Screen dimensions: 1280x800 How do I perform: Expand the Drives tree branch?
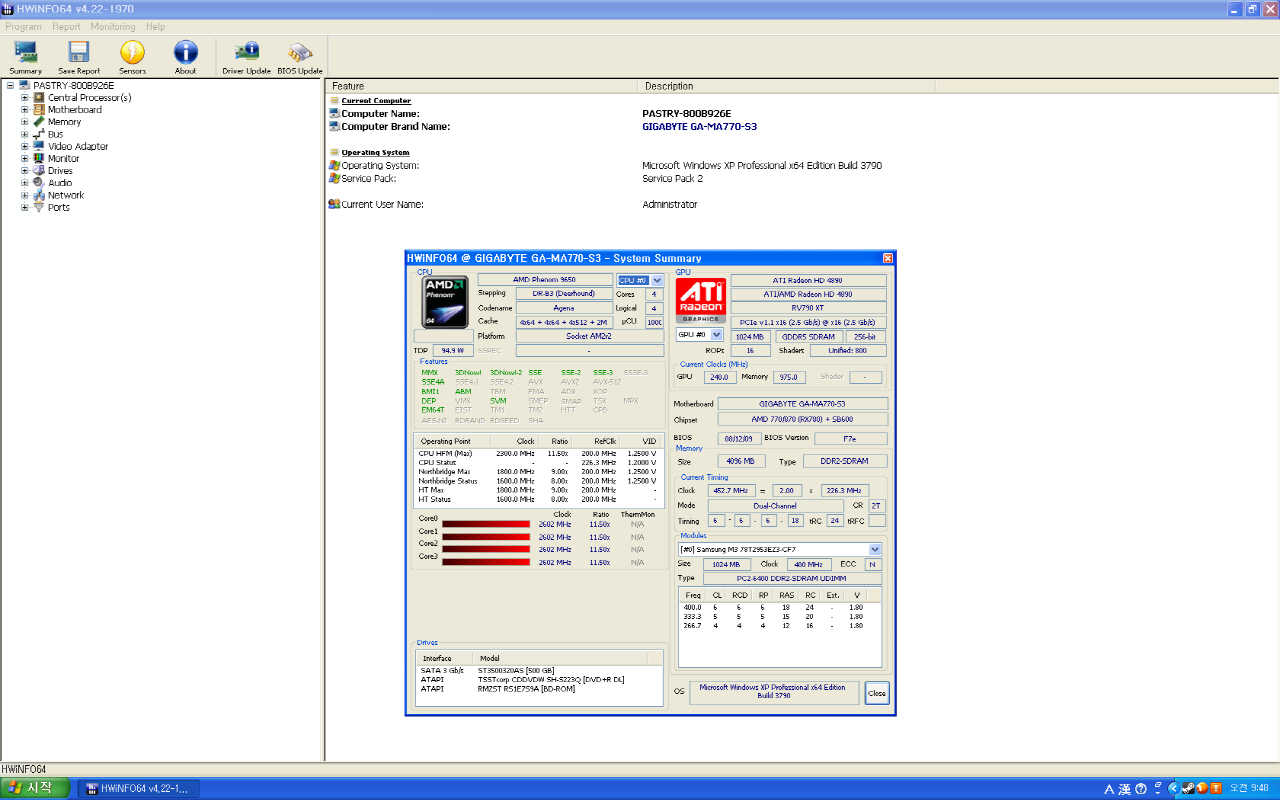tap(25, 171)
